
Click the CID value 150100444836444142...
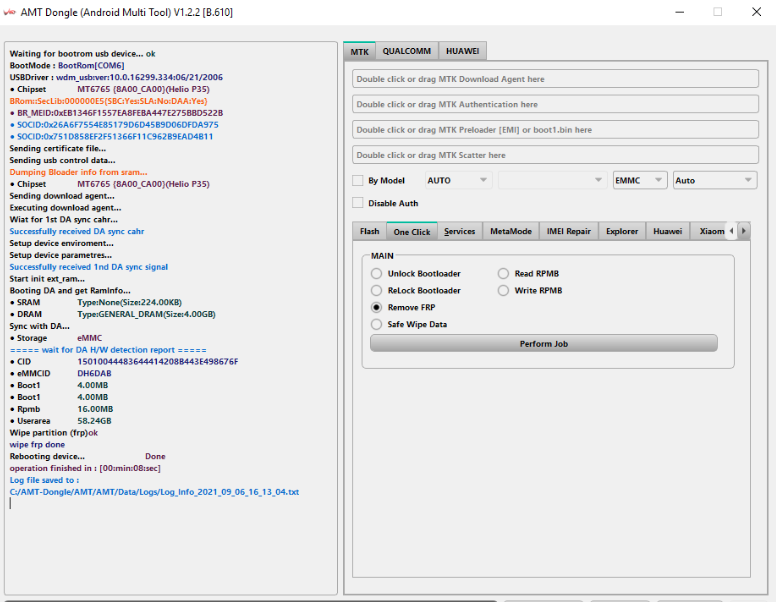point(157,362)
